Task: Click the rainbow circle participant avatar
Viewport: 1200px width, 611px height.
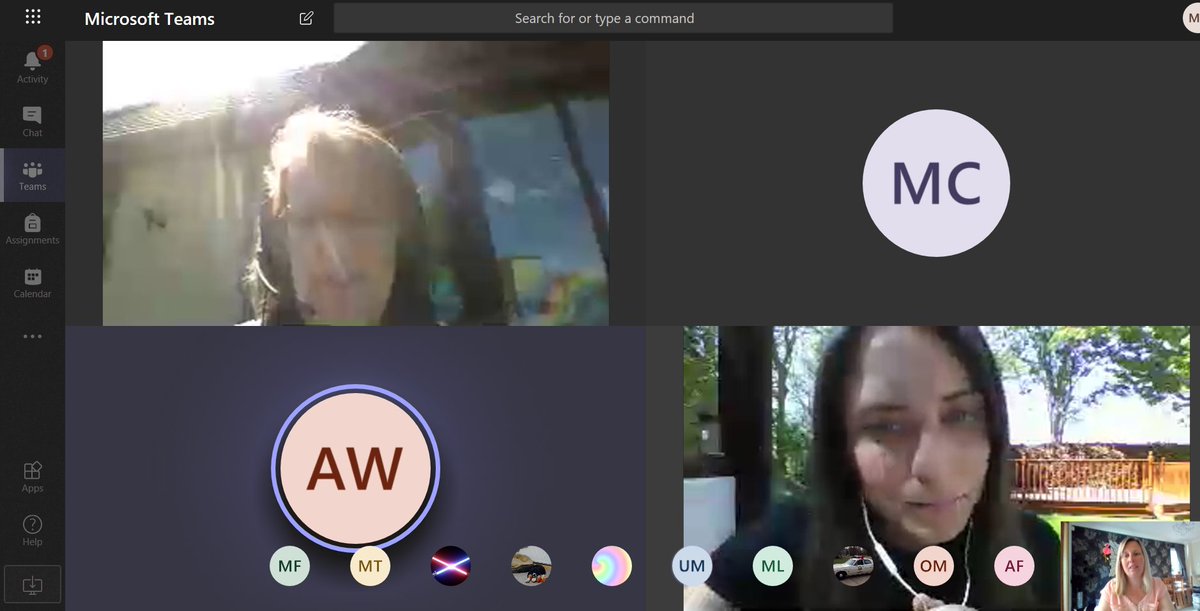Action: [x=611, y=566]
